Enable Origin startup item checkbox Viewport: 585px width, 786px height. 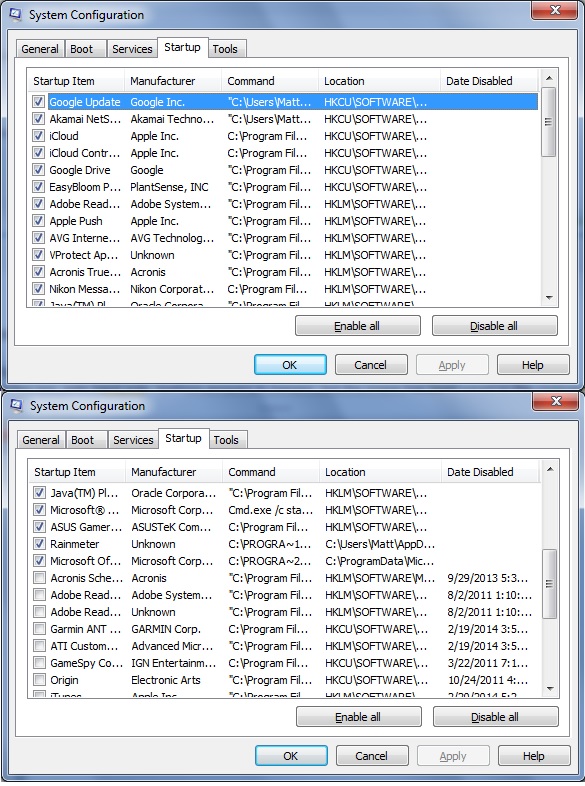coord(40,680)
